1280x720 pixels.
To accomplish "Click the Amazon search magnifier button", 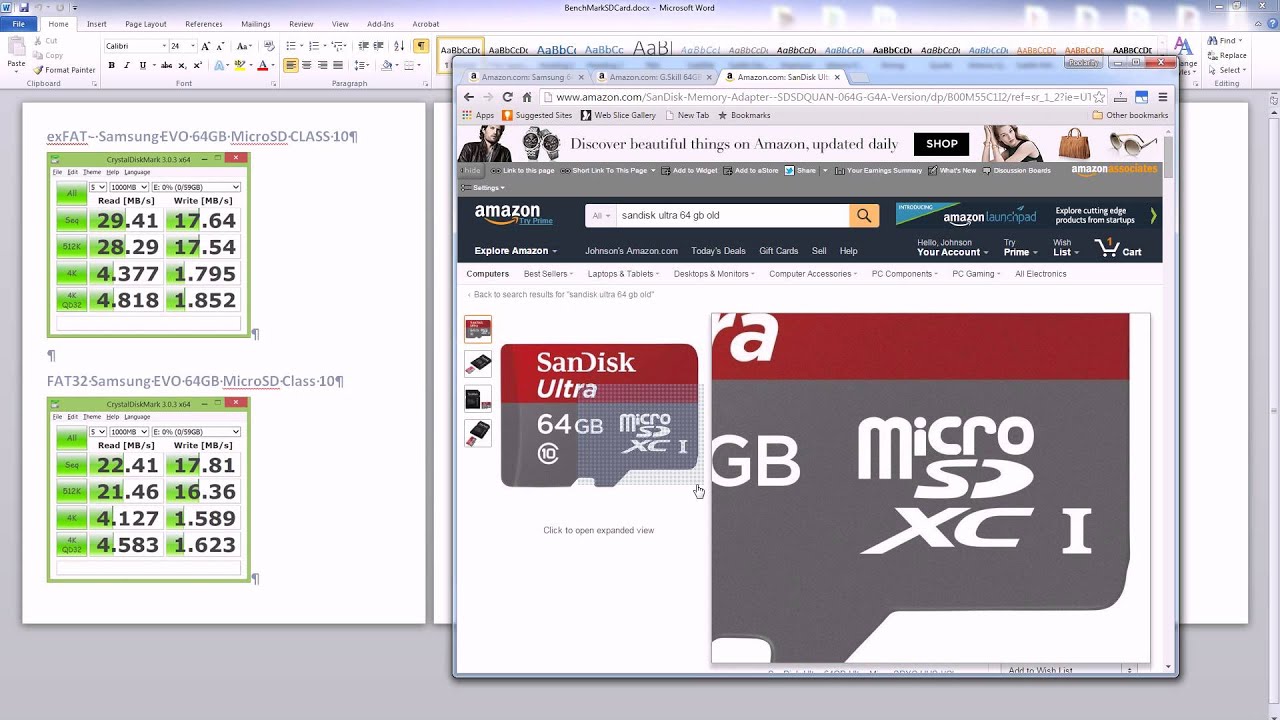I will click(864, 215).
